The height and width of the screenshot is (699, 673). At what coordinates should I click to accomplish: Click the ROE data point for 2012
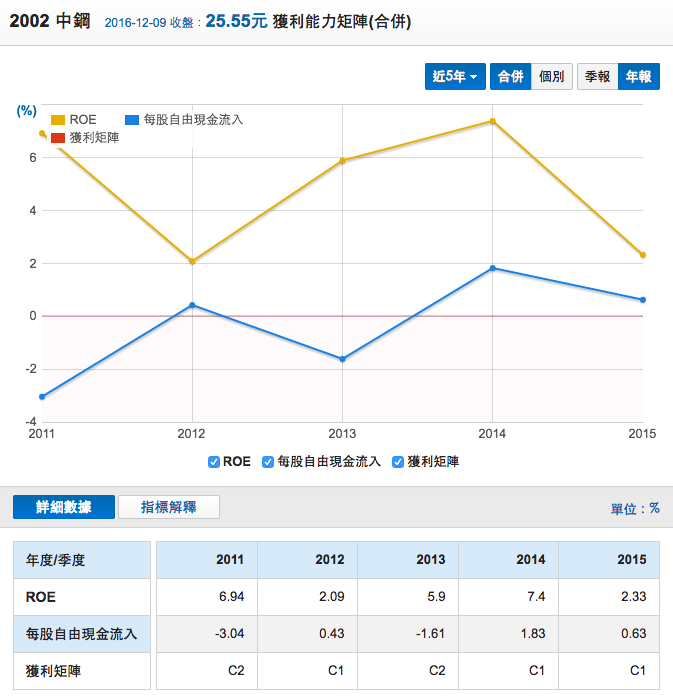[x=192, y=261]
